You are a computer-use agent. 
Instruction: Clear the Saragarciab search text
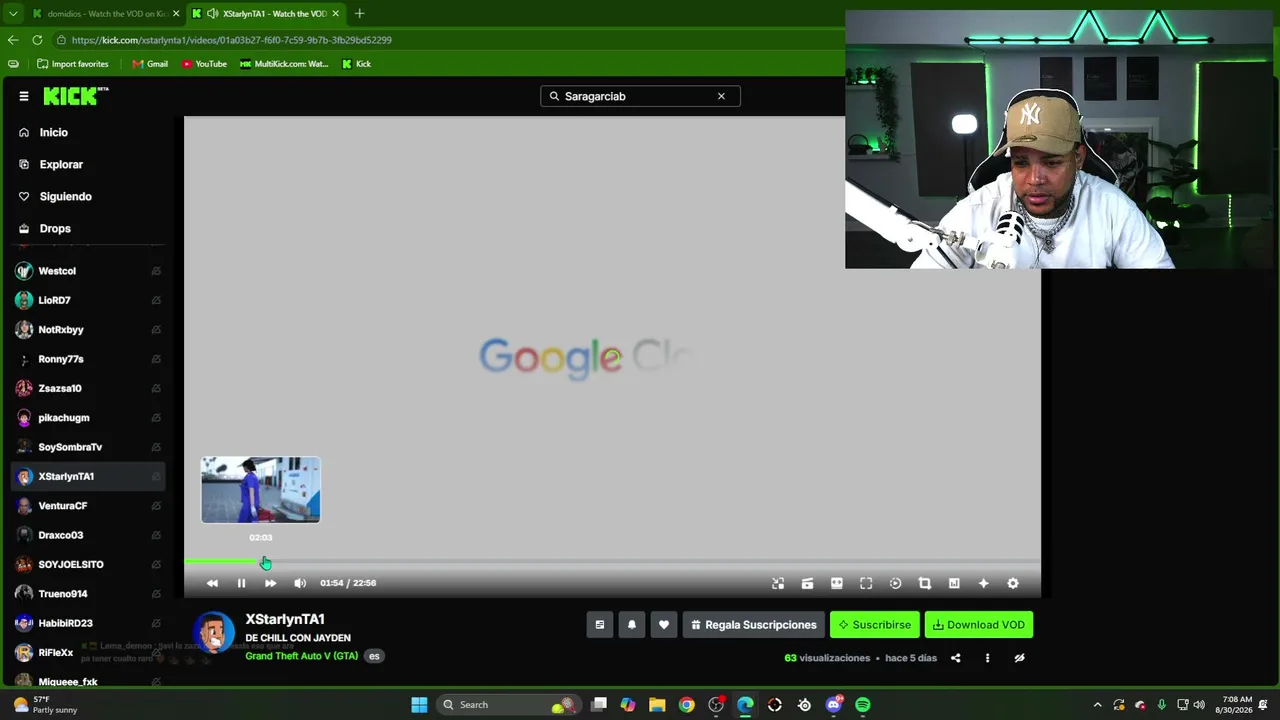[721, 96]
